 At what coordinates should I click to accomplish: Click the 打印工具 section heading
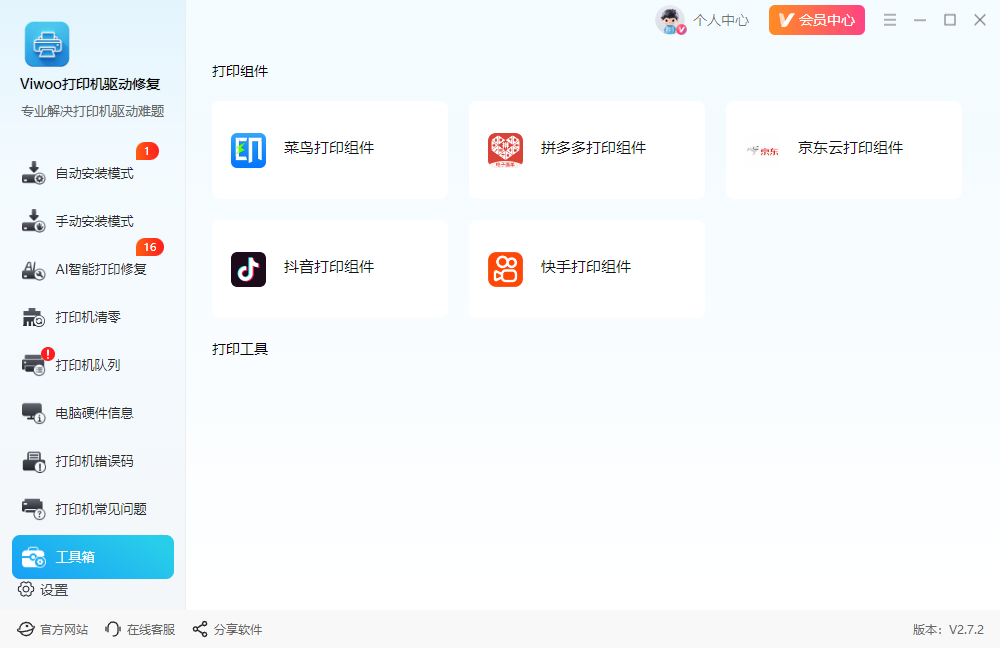pos(240,350)
